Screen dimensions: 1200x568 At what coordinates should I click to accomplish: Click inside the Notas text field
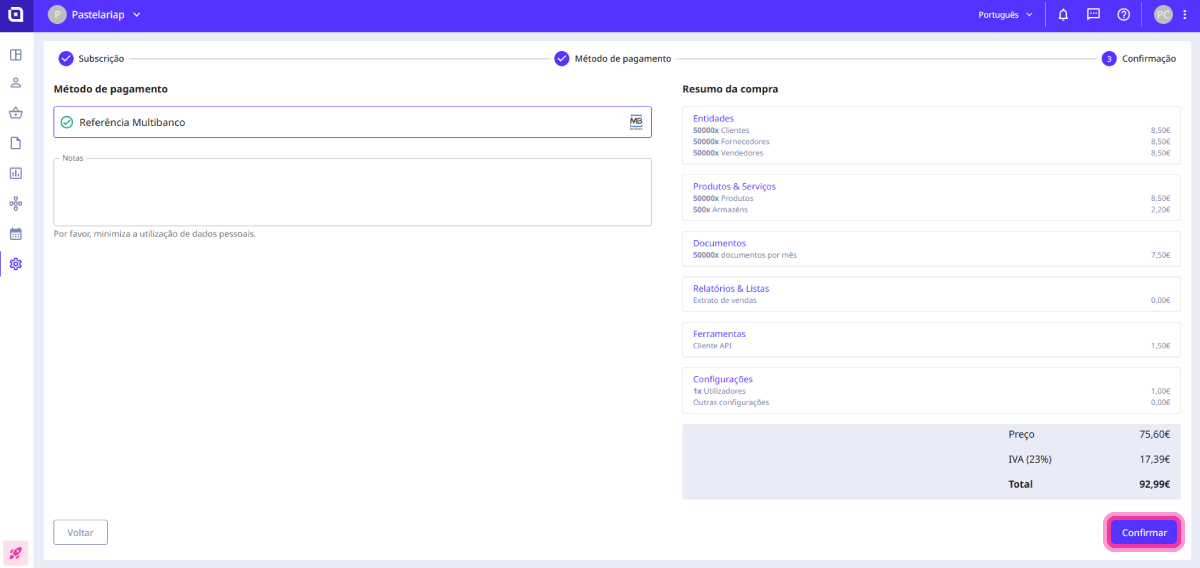352,192
